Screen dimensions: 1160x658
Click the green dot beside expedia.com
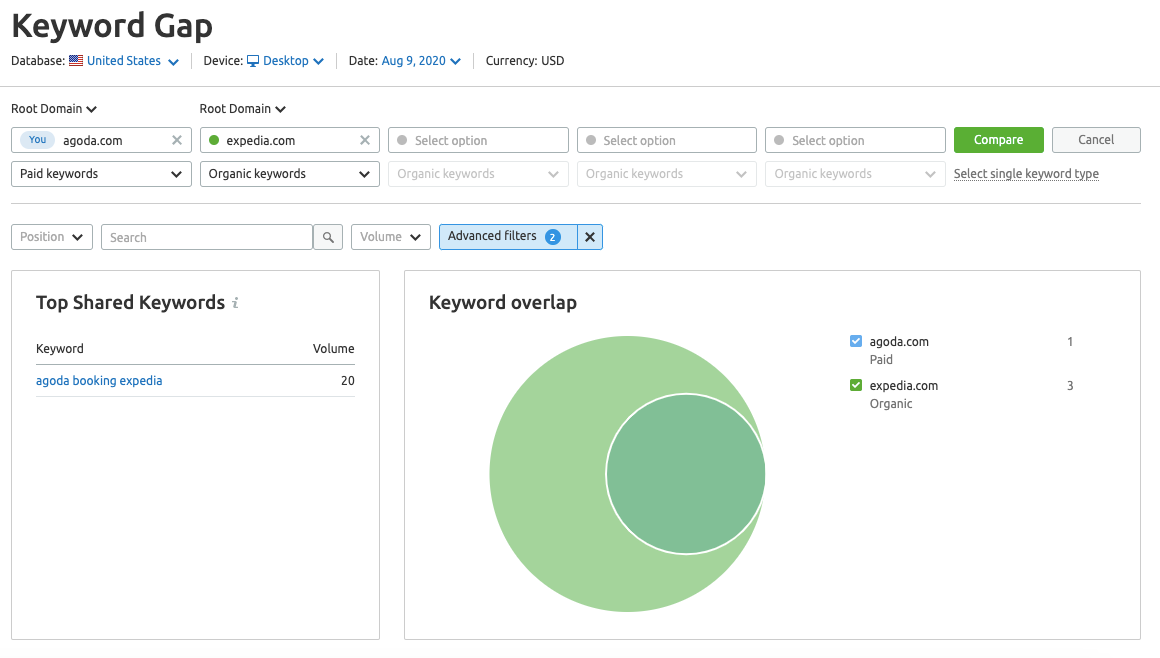click(214, 140)
